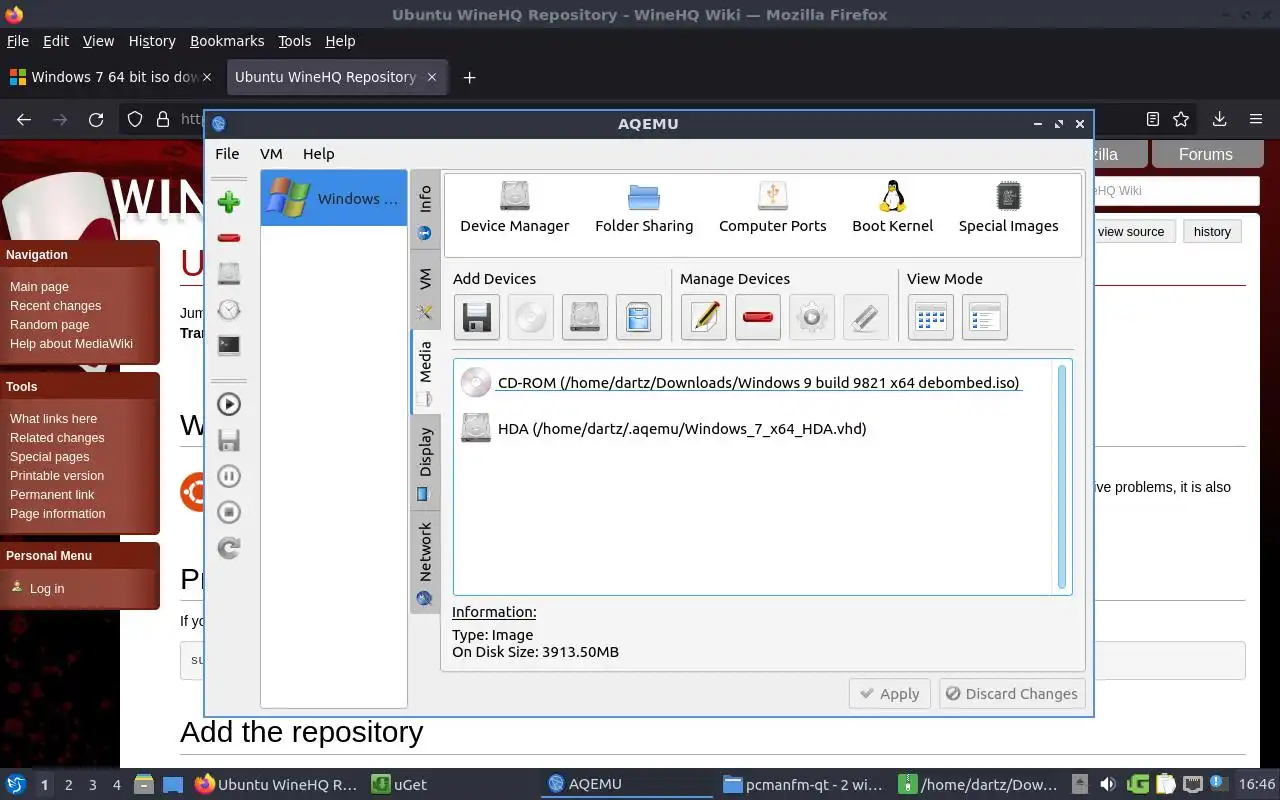Open Special Images
Image resolution: width=1280 pixels, height=800 pixels.
[1008, 208]
